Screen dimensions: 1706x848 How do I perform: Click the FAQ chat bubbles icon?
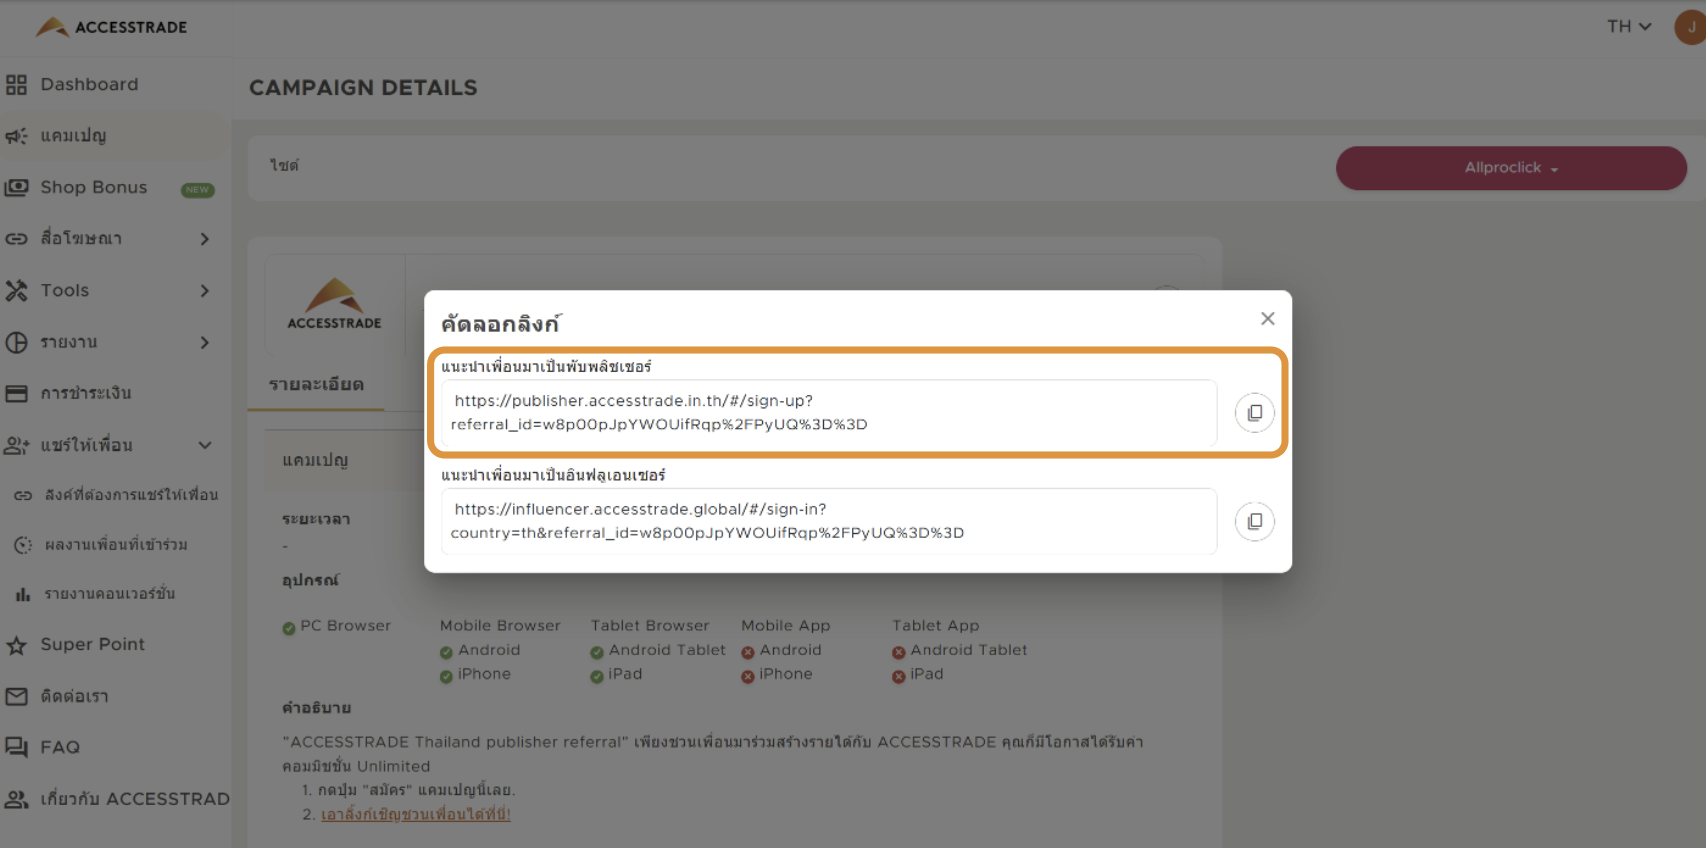click(16, 747)
